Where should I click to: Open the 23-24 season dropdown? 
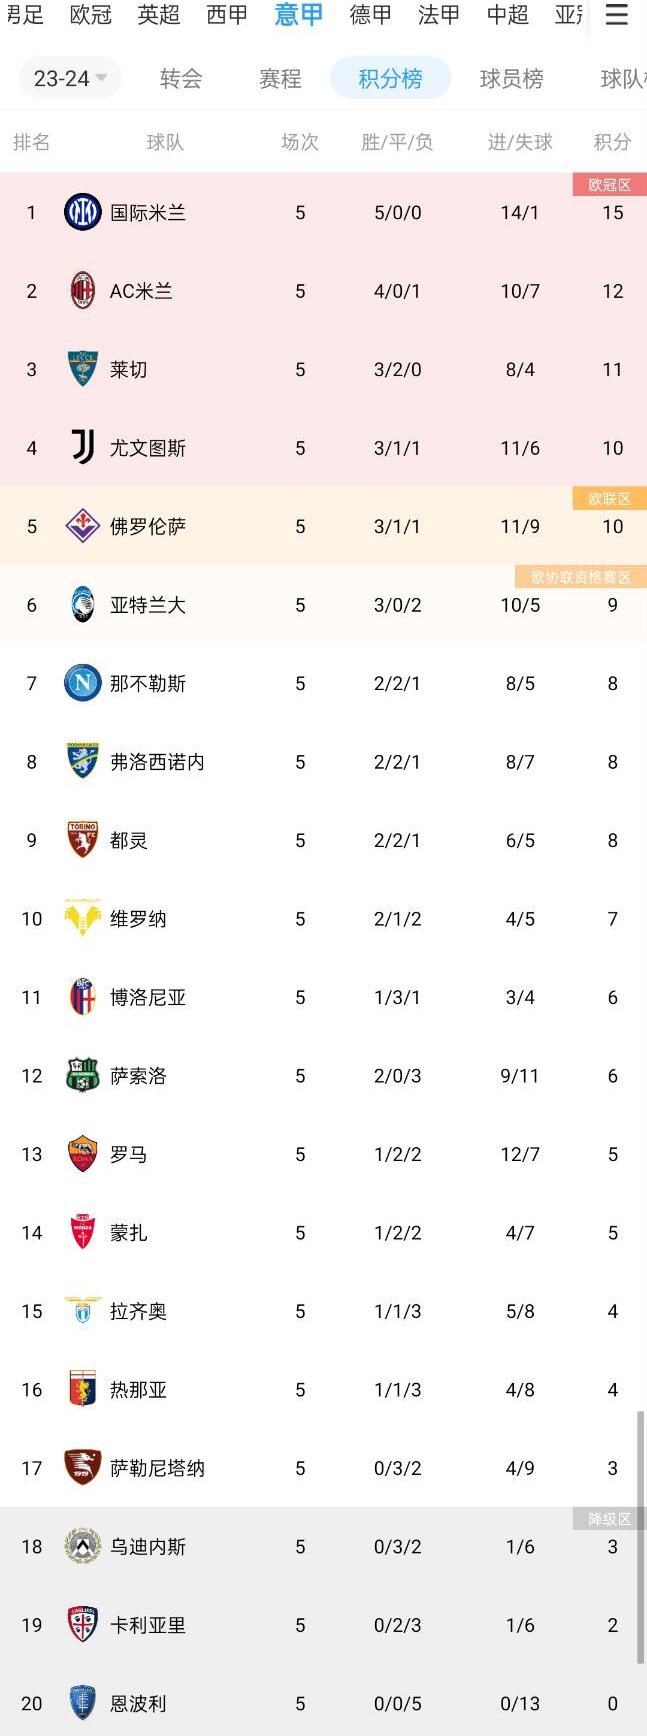click(70, 78)
